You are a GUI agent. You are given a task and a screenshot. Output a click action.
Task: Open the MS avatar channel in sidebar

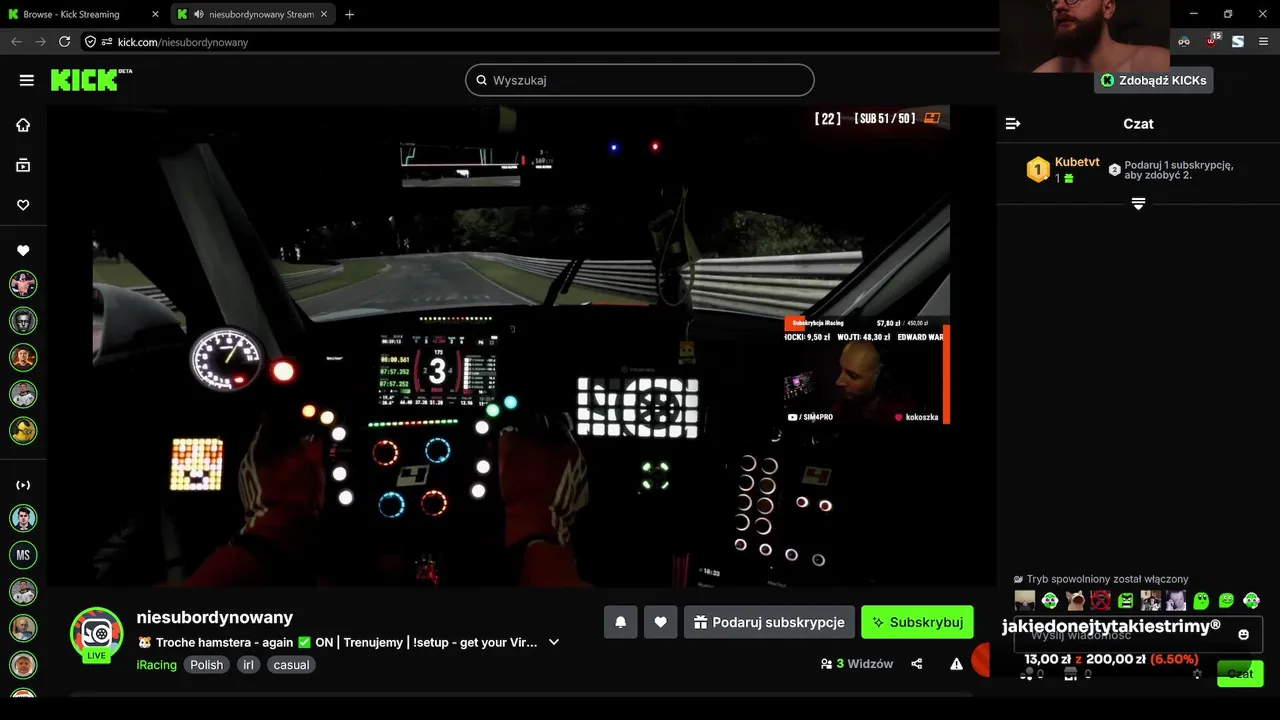(x=23, y=555)
